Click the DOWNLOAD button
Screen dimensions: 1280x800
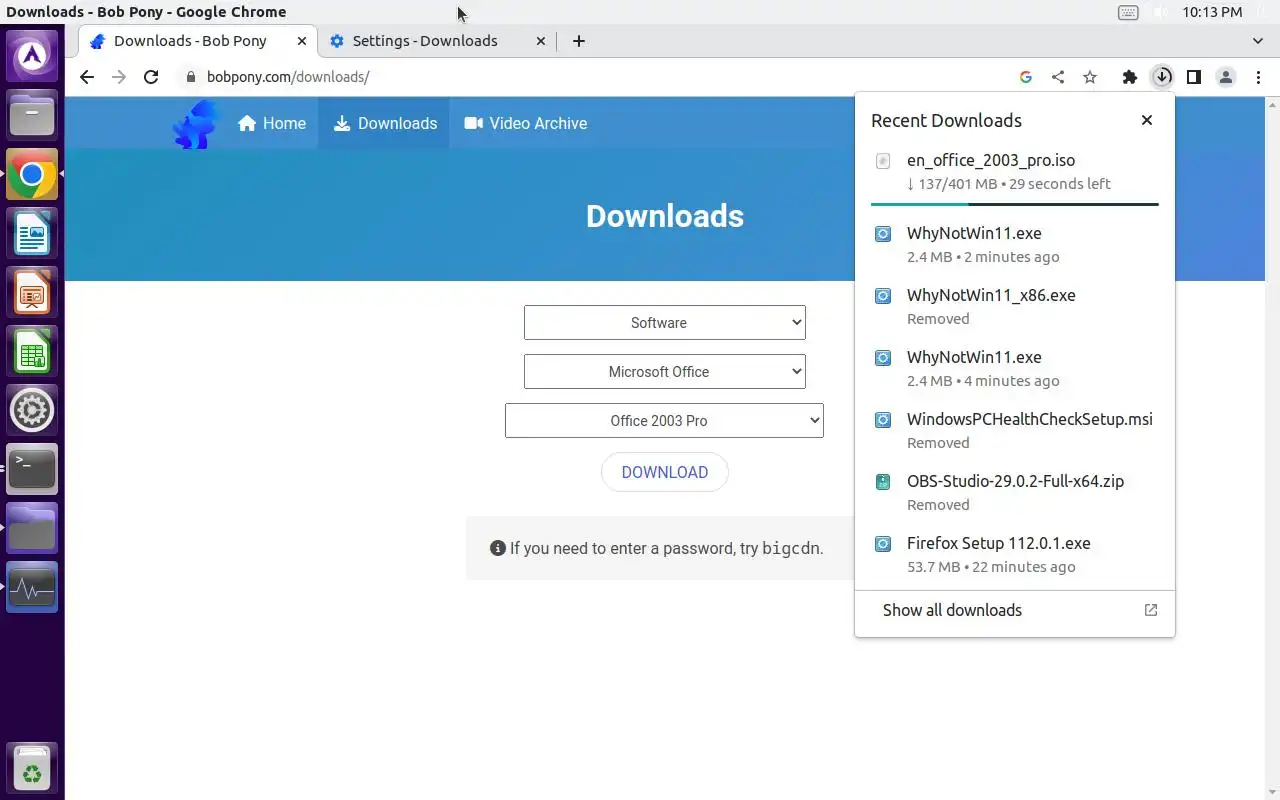pos(665,472)
